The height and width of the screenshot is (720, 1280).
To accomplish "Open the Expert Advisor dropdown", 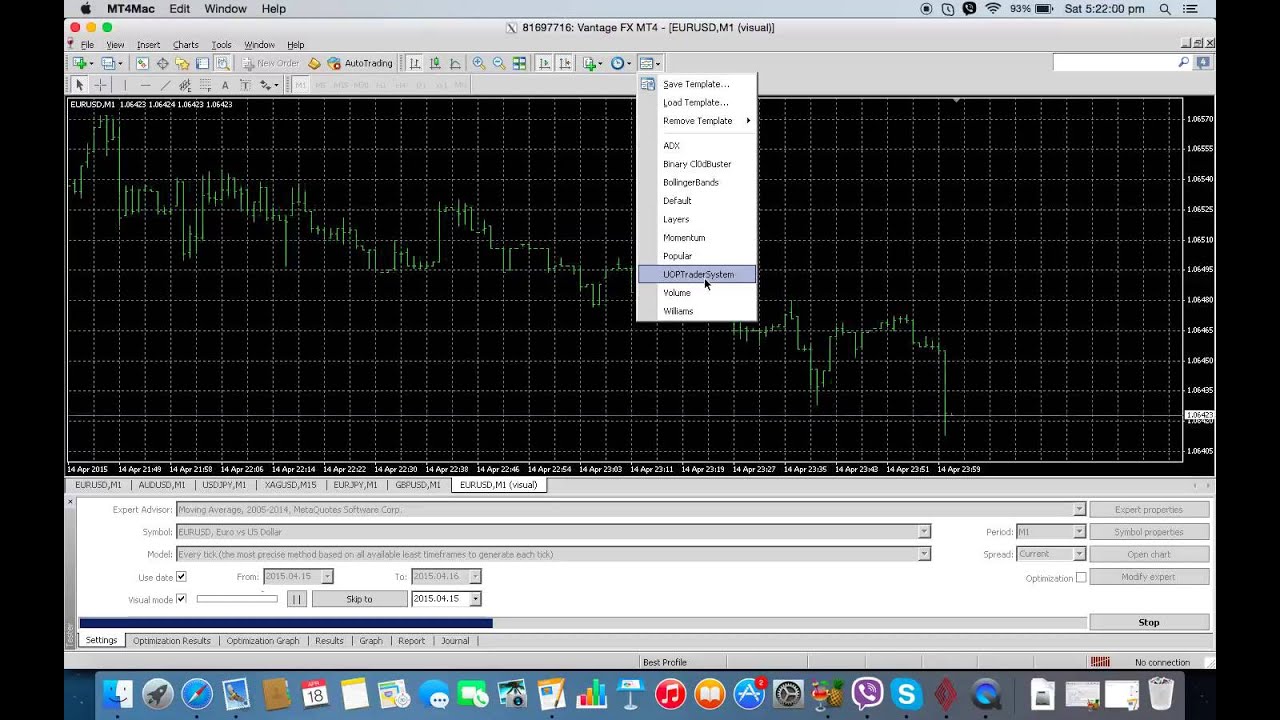I will [1079, 509].
